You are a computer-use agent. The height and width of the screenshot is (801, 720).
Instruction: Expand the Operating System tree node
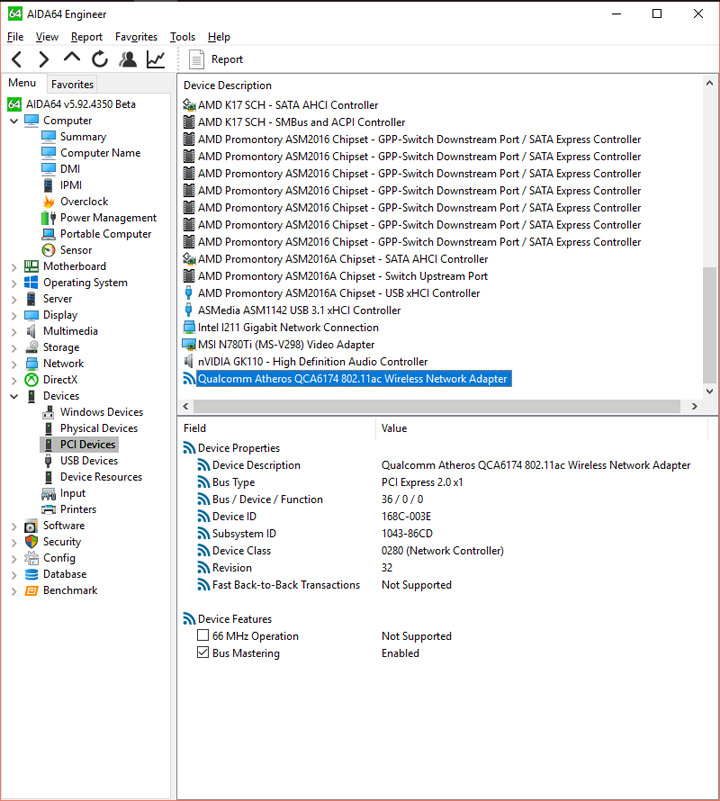click(14, 283)
